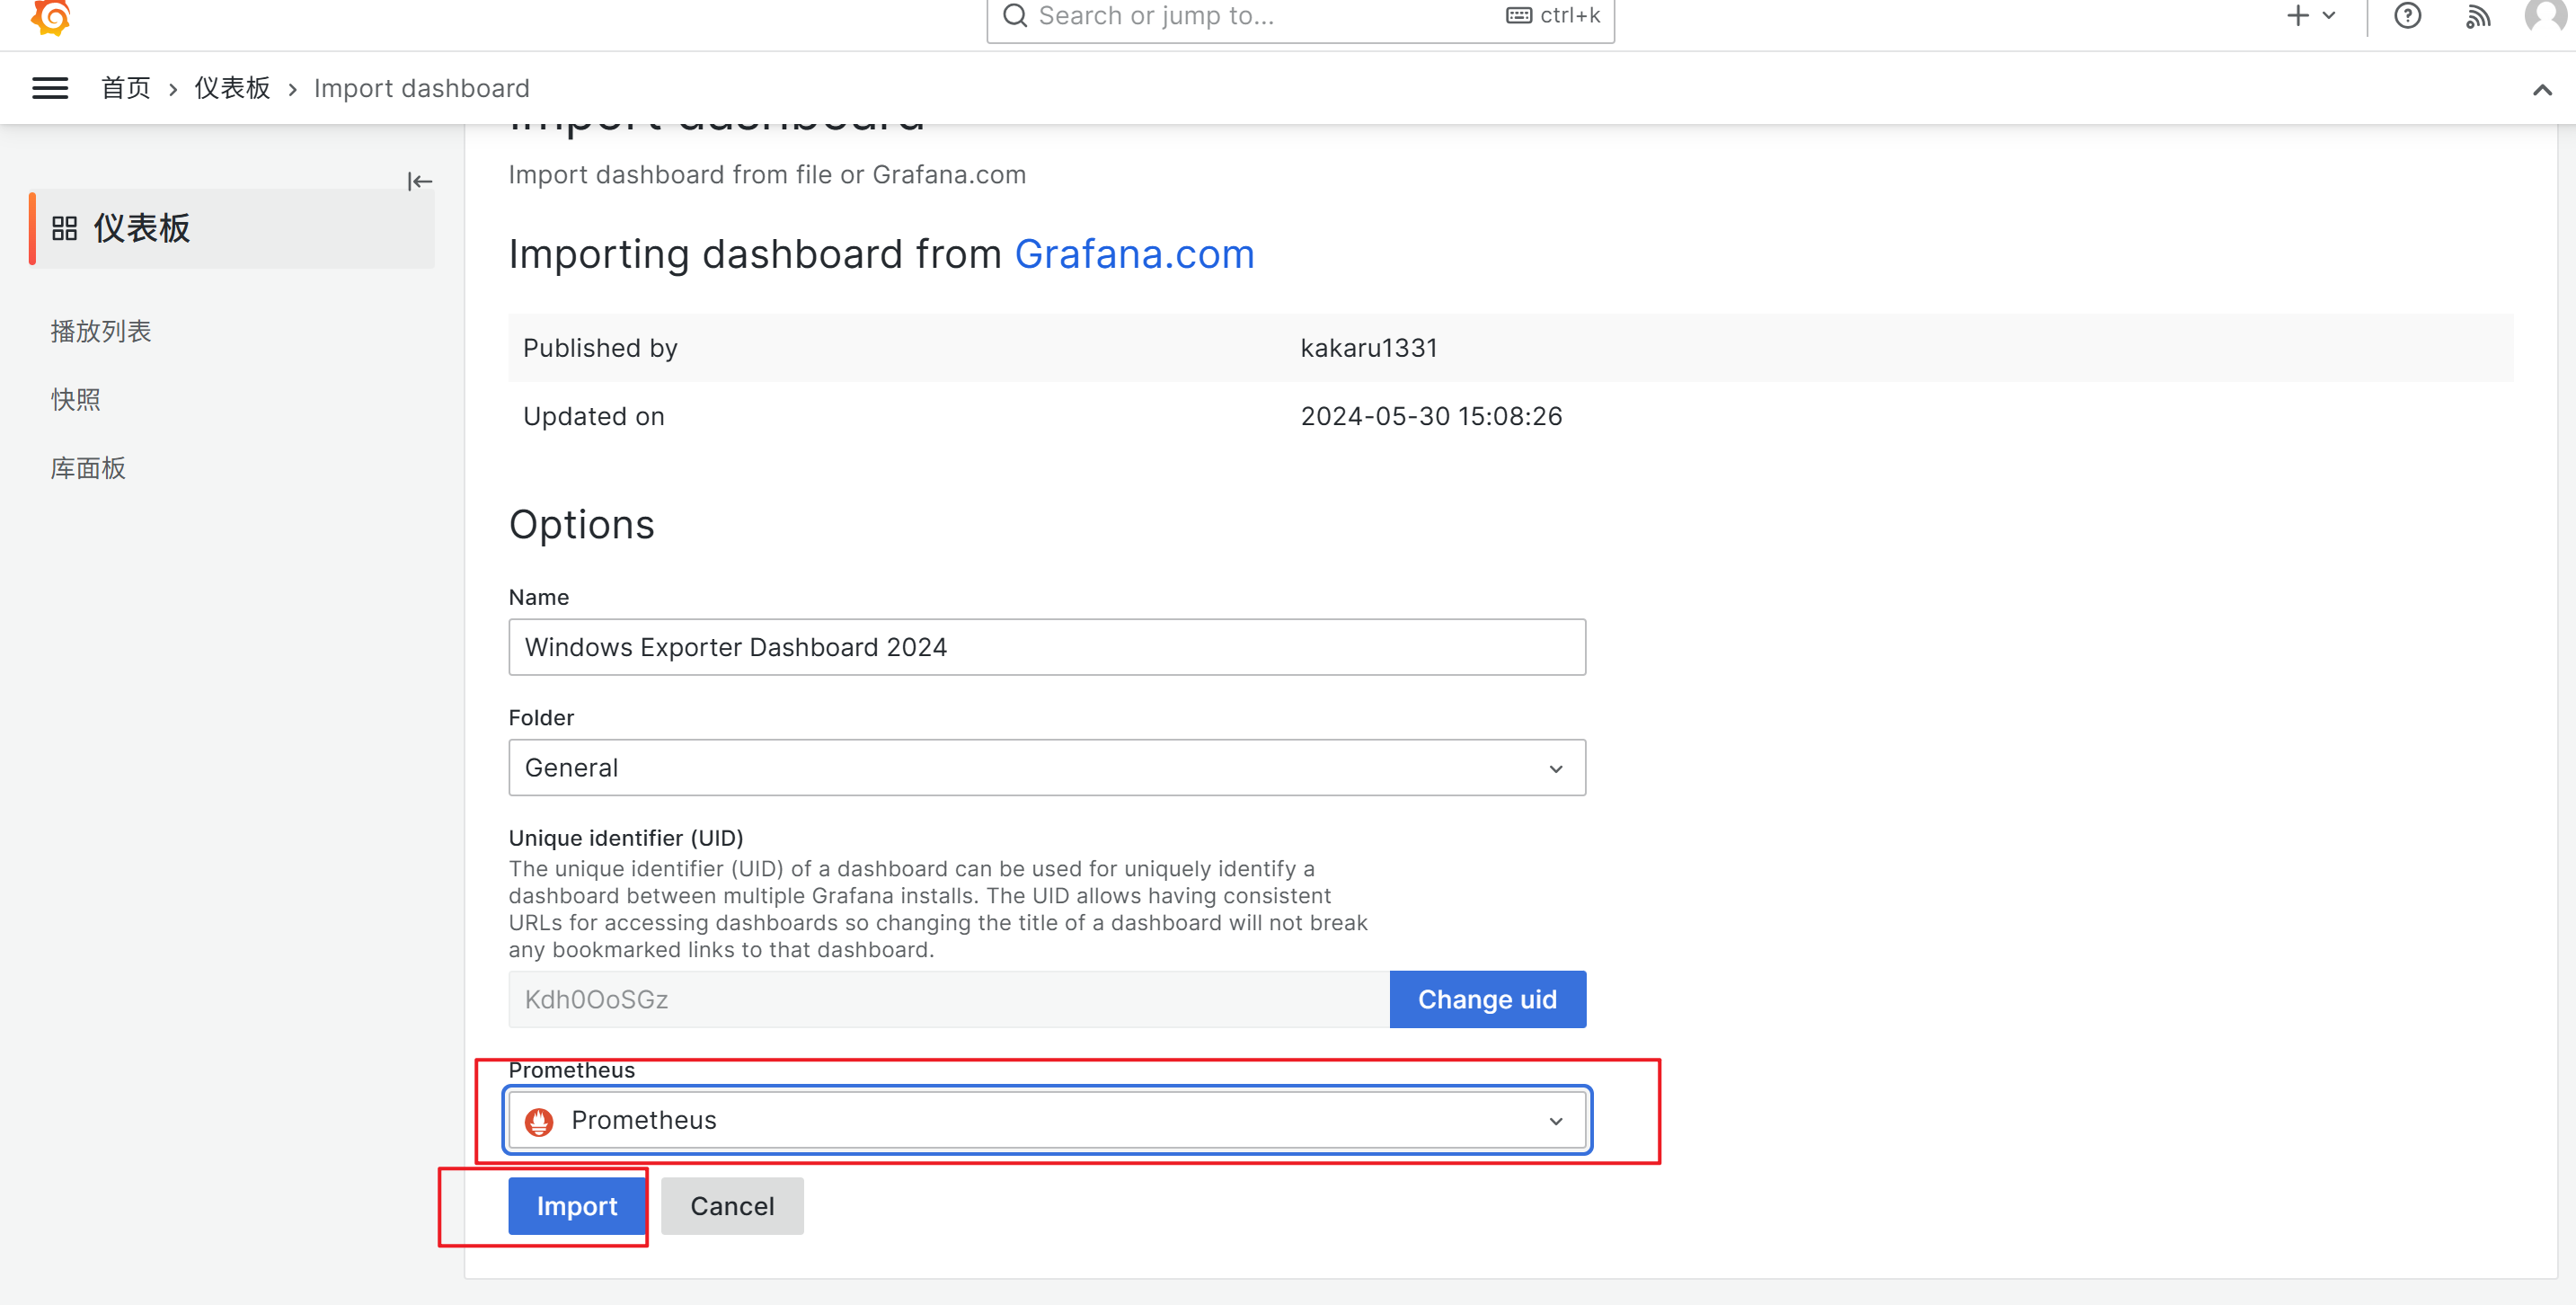Collapse the sidebar with dock arrow icon

[420, 181]
